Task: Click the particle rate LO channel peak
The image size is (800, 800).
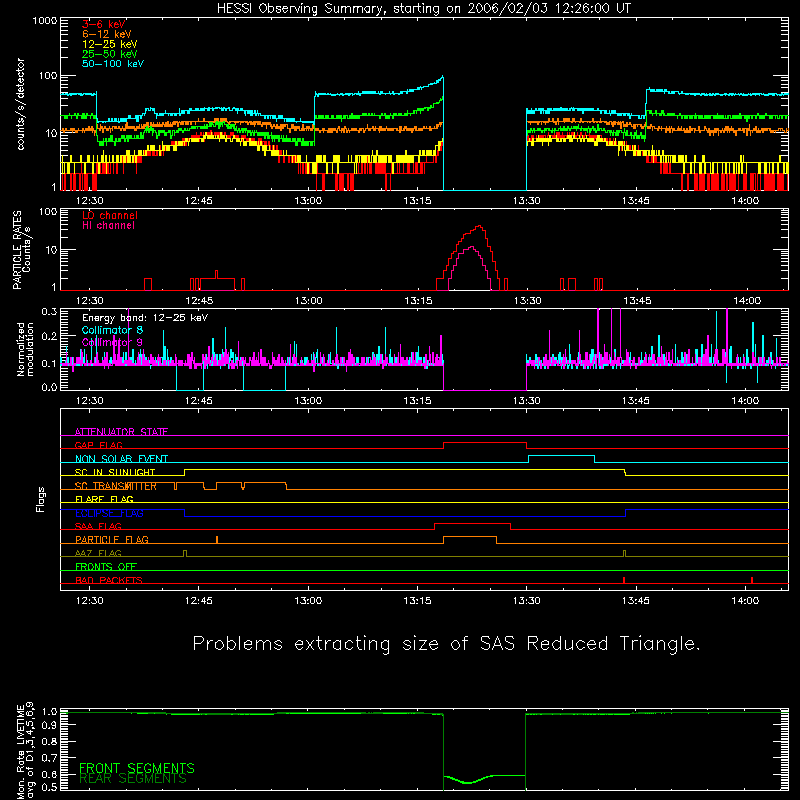Action: tap(479, 226)
